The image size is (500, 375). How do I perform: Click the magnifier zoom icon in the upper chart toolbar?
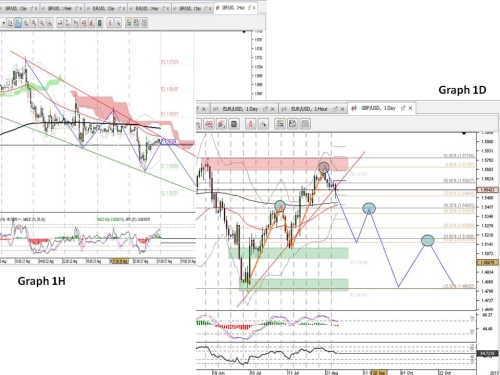(26, 23)
